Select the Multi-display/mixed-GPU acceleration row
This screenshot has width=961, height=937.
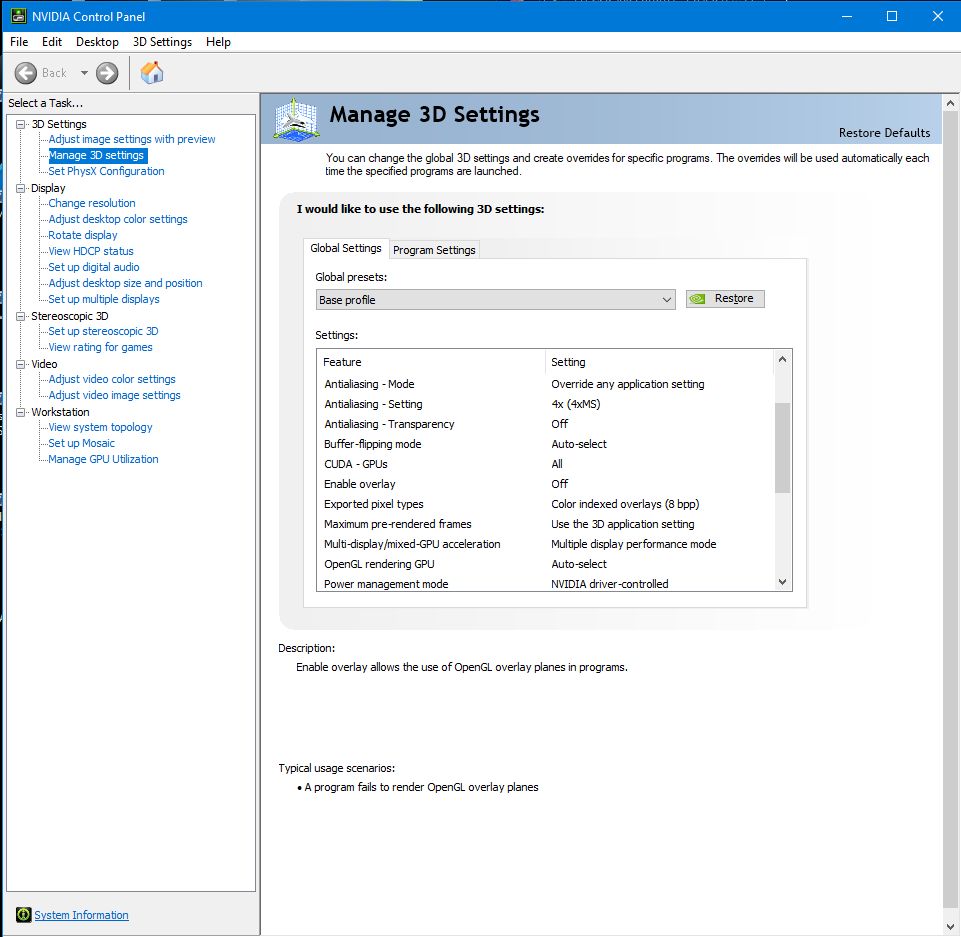pyautogui.click(x=545, y=544)
